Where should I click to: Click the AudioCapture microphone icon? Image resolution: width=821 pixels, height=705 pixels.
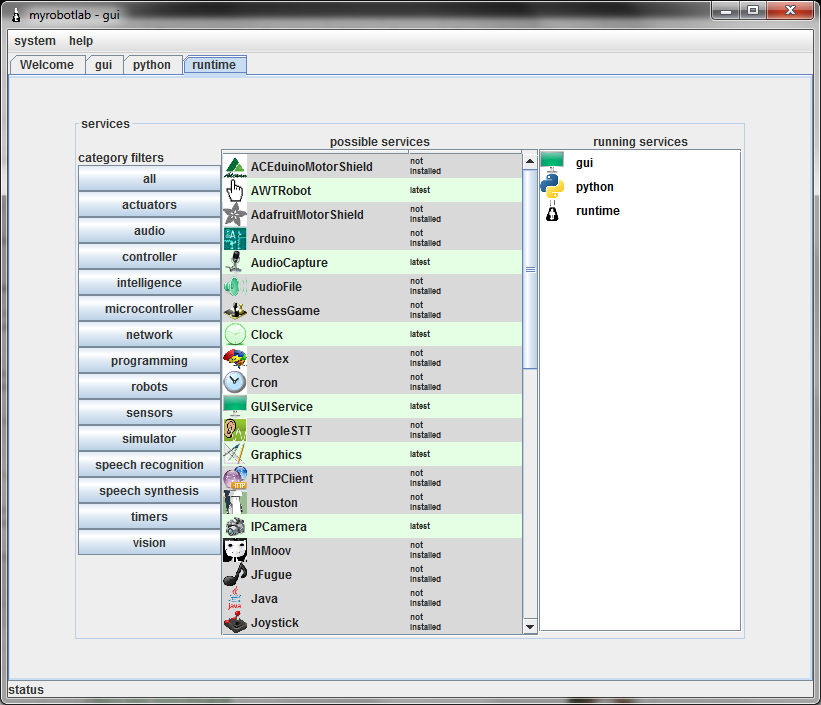[x=235, y=262]
